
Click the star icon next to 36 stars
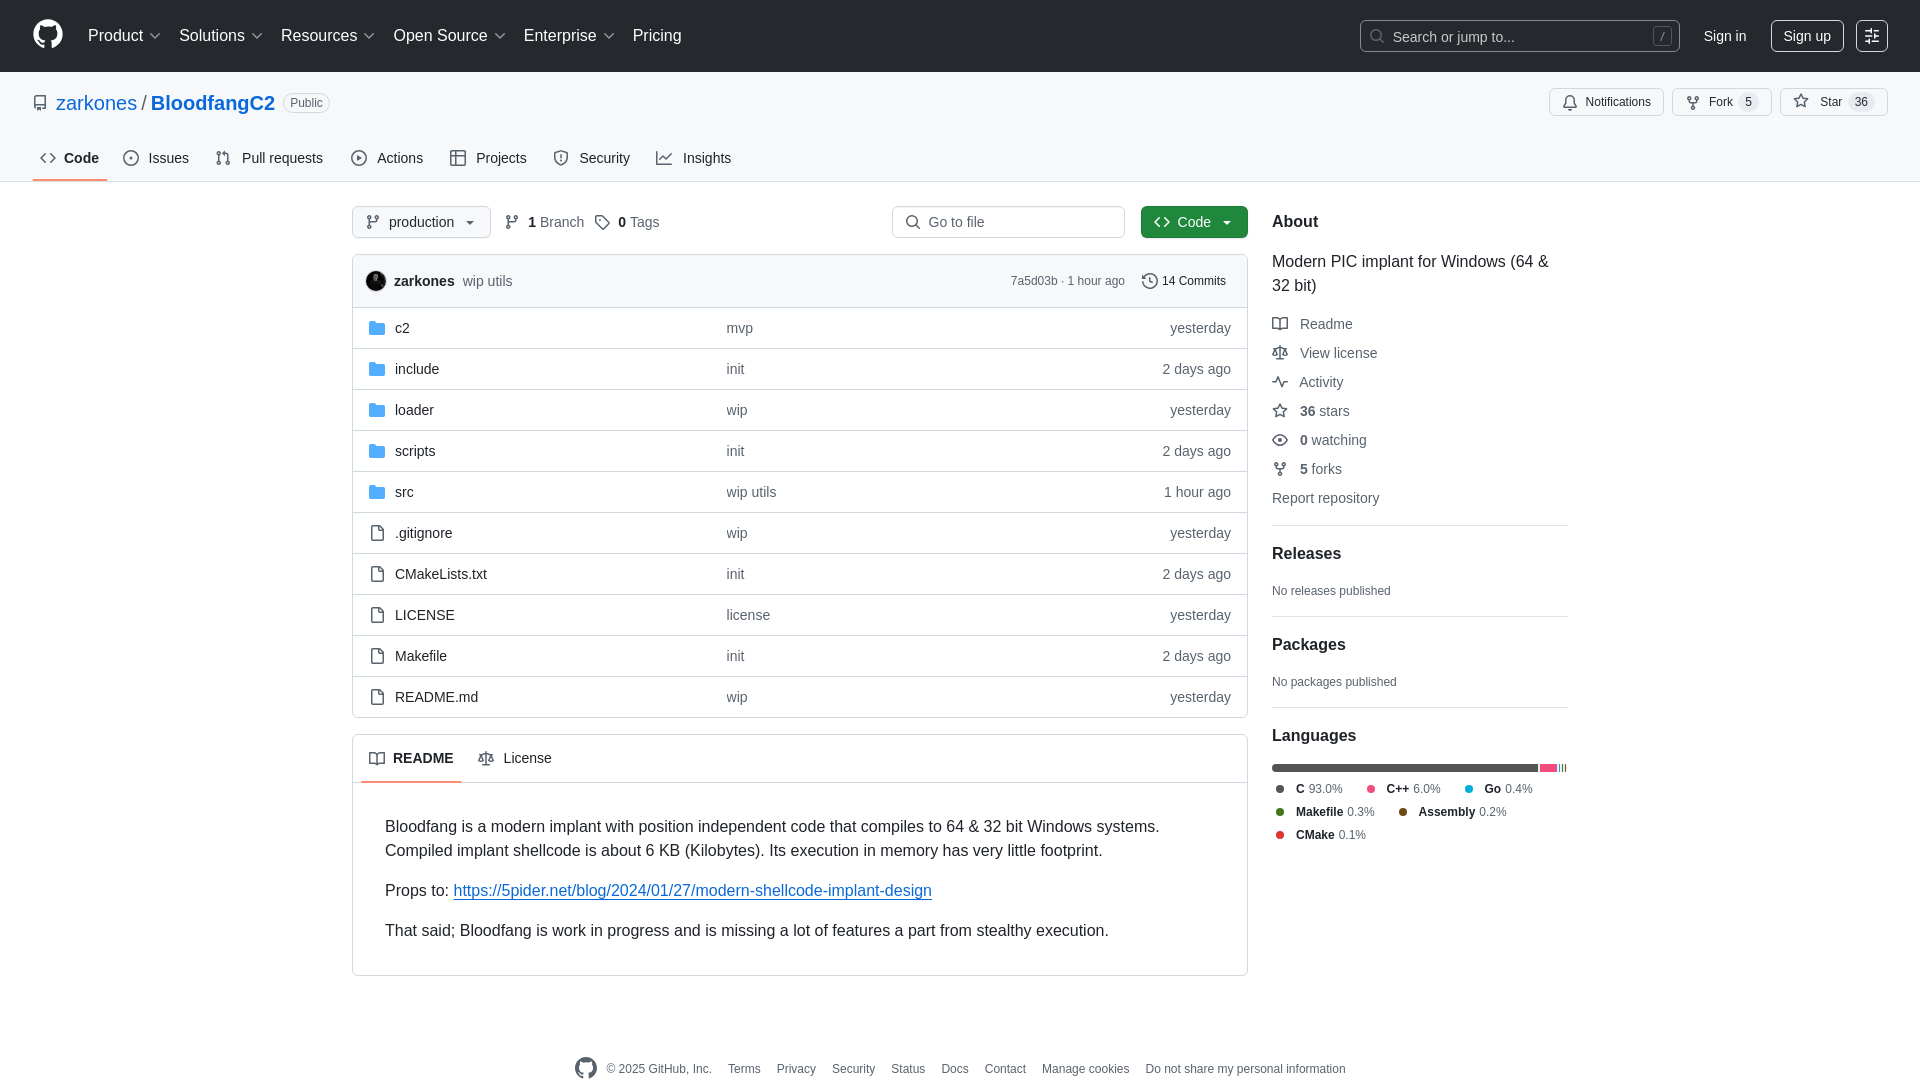click(x=1280, y=411)
